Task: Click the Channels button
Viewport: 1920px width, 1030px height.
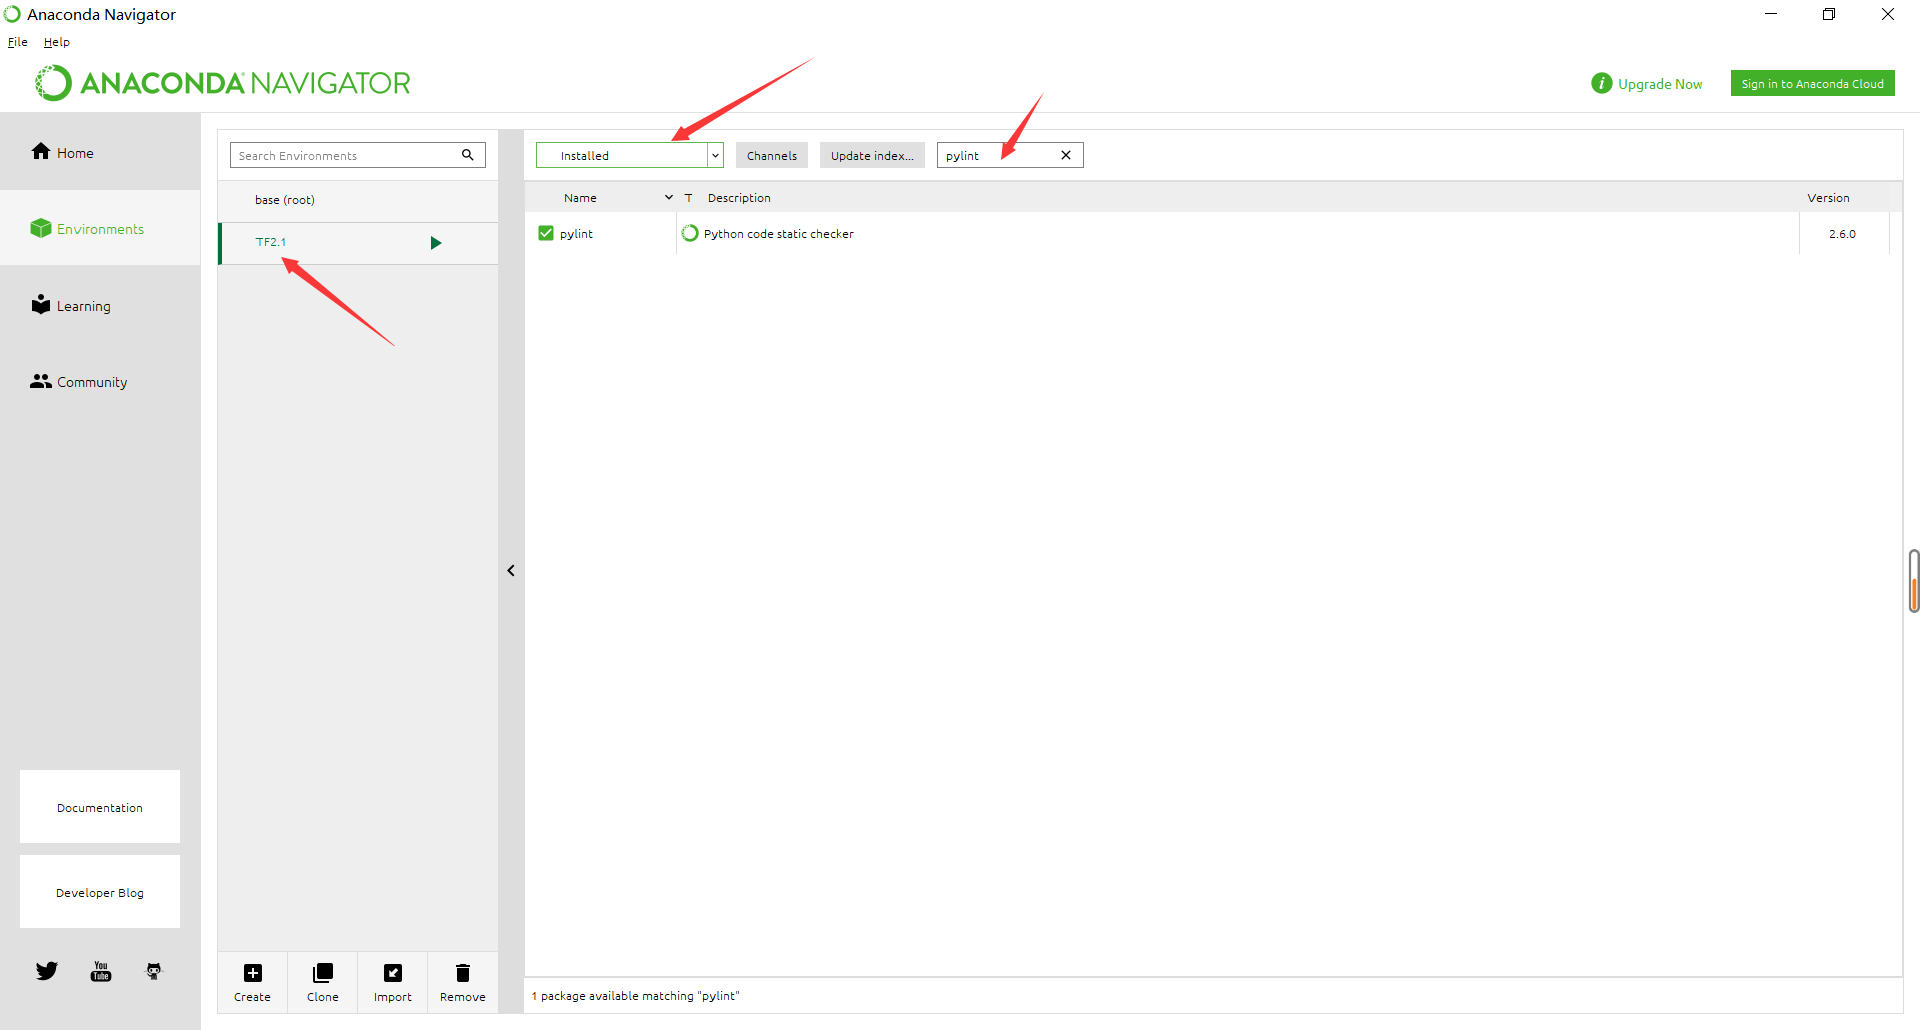Action: point(772,155)
